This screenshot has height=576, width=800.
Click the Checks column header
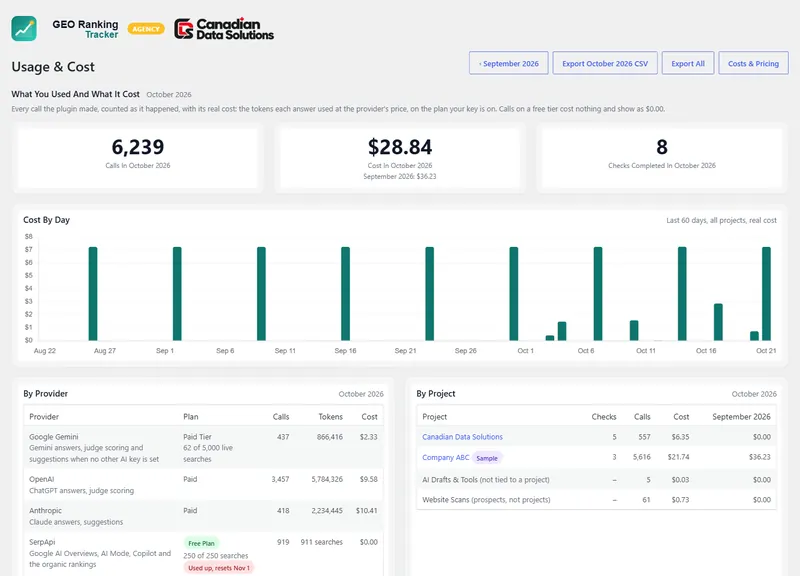point(604,417)
